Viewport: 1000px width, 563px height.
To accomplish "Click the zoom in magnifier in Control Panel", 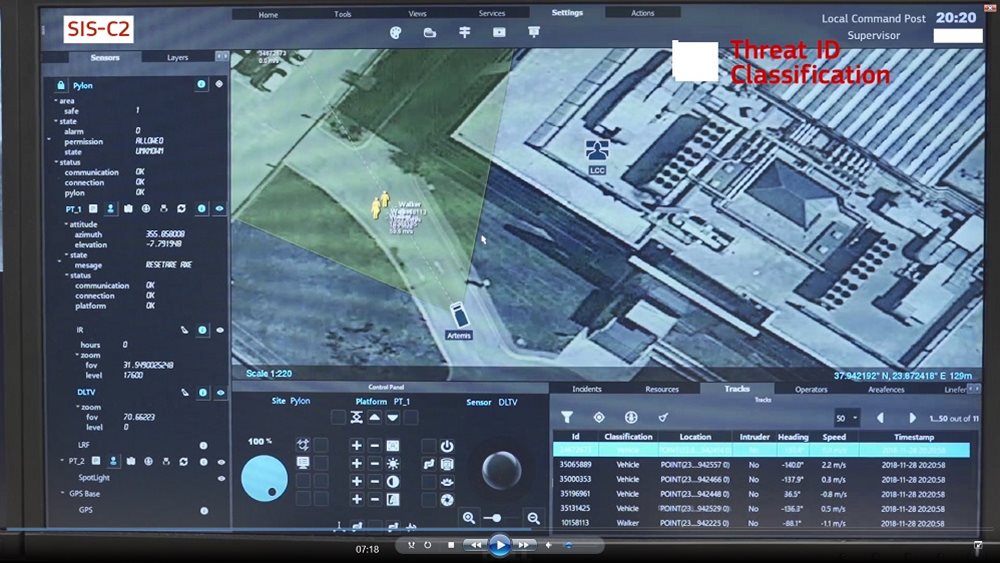I will tap(468, 517).
